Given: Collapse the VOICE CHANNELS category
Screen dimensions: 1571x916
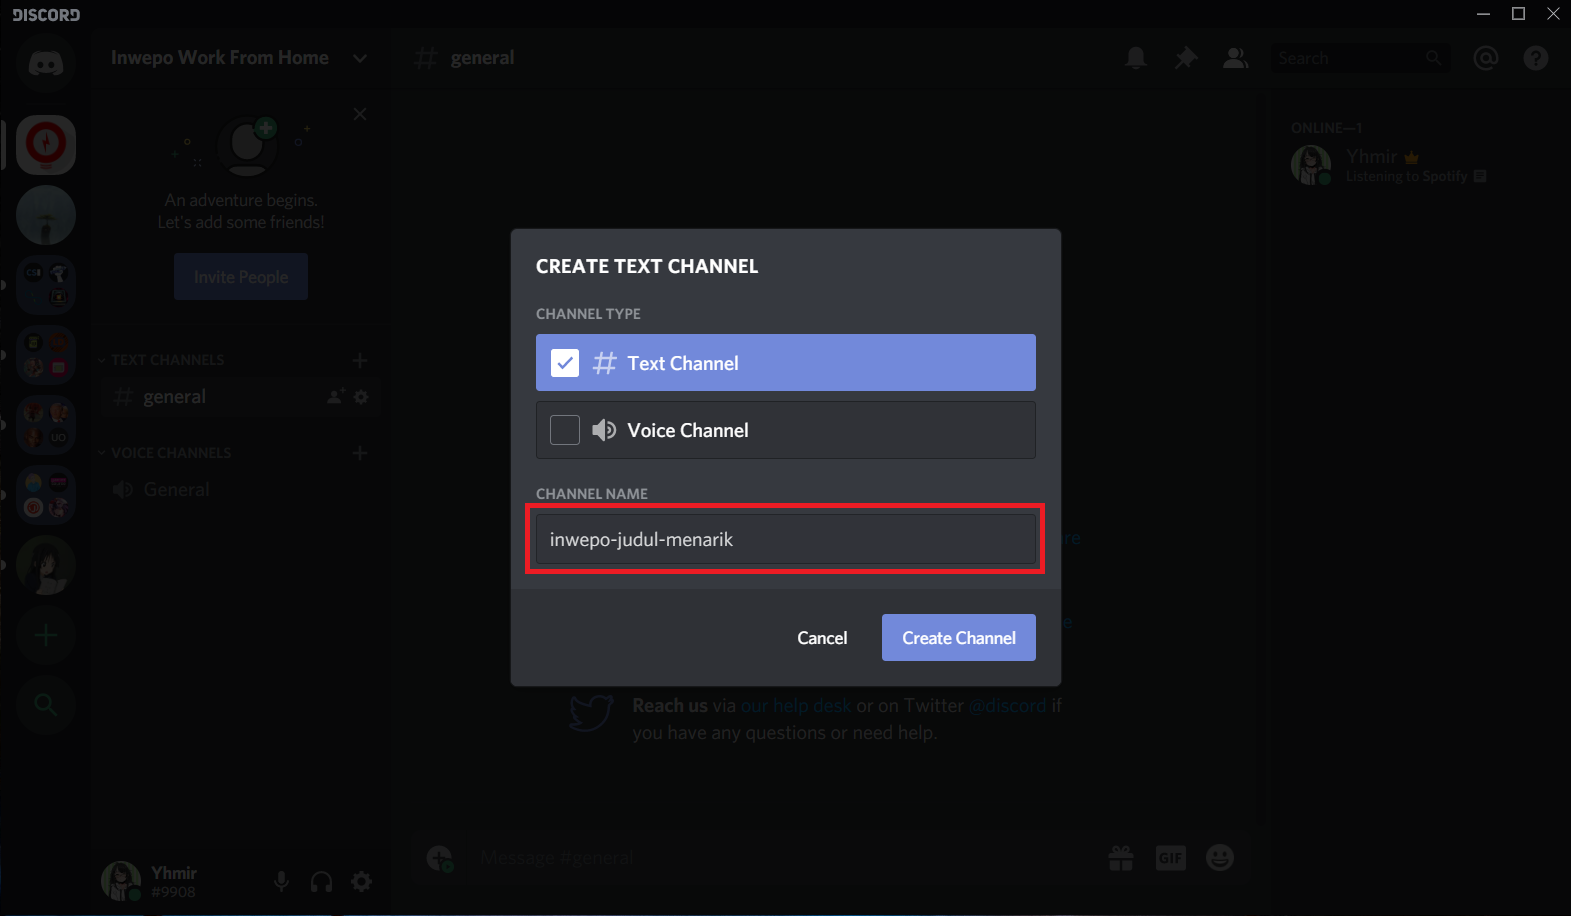Looking at the screenshot, I should point(164,453).
